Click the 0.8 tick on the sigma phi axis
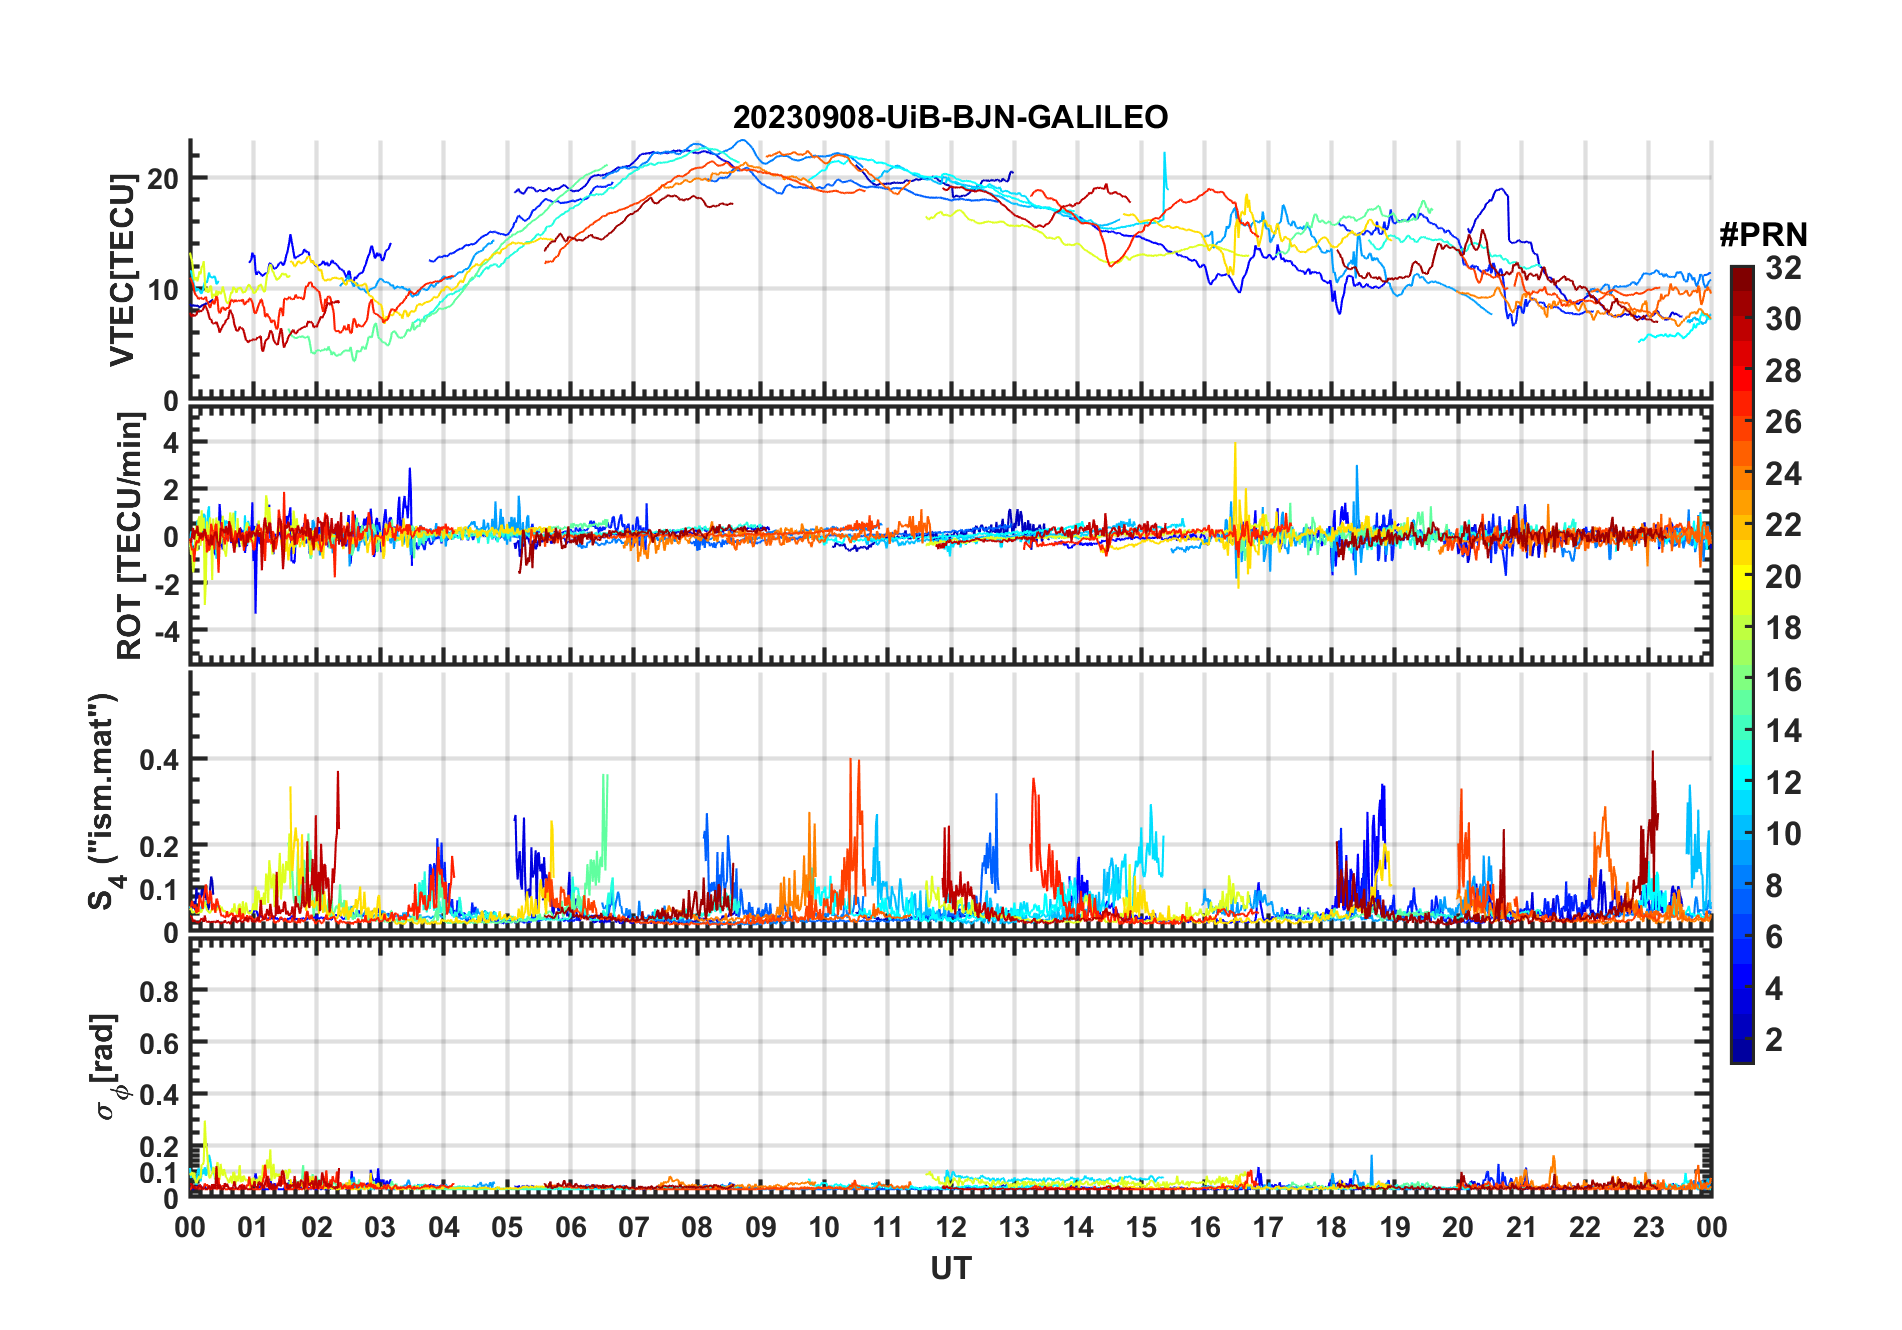1902x1330 pixels. (159, 991)
